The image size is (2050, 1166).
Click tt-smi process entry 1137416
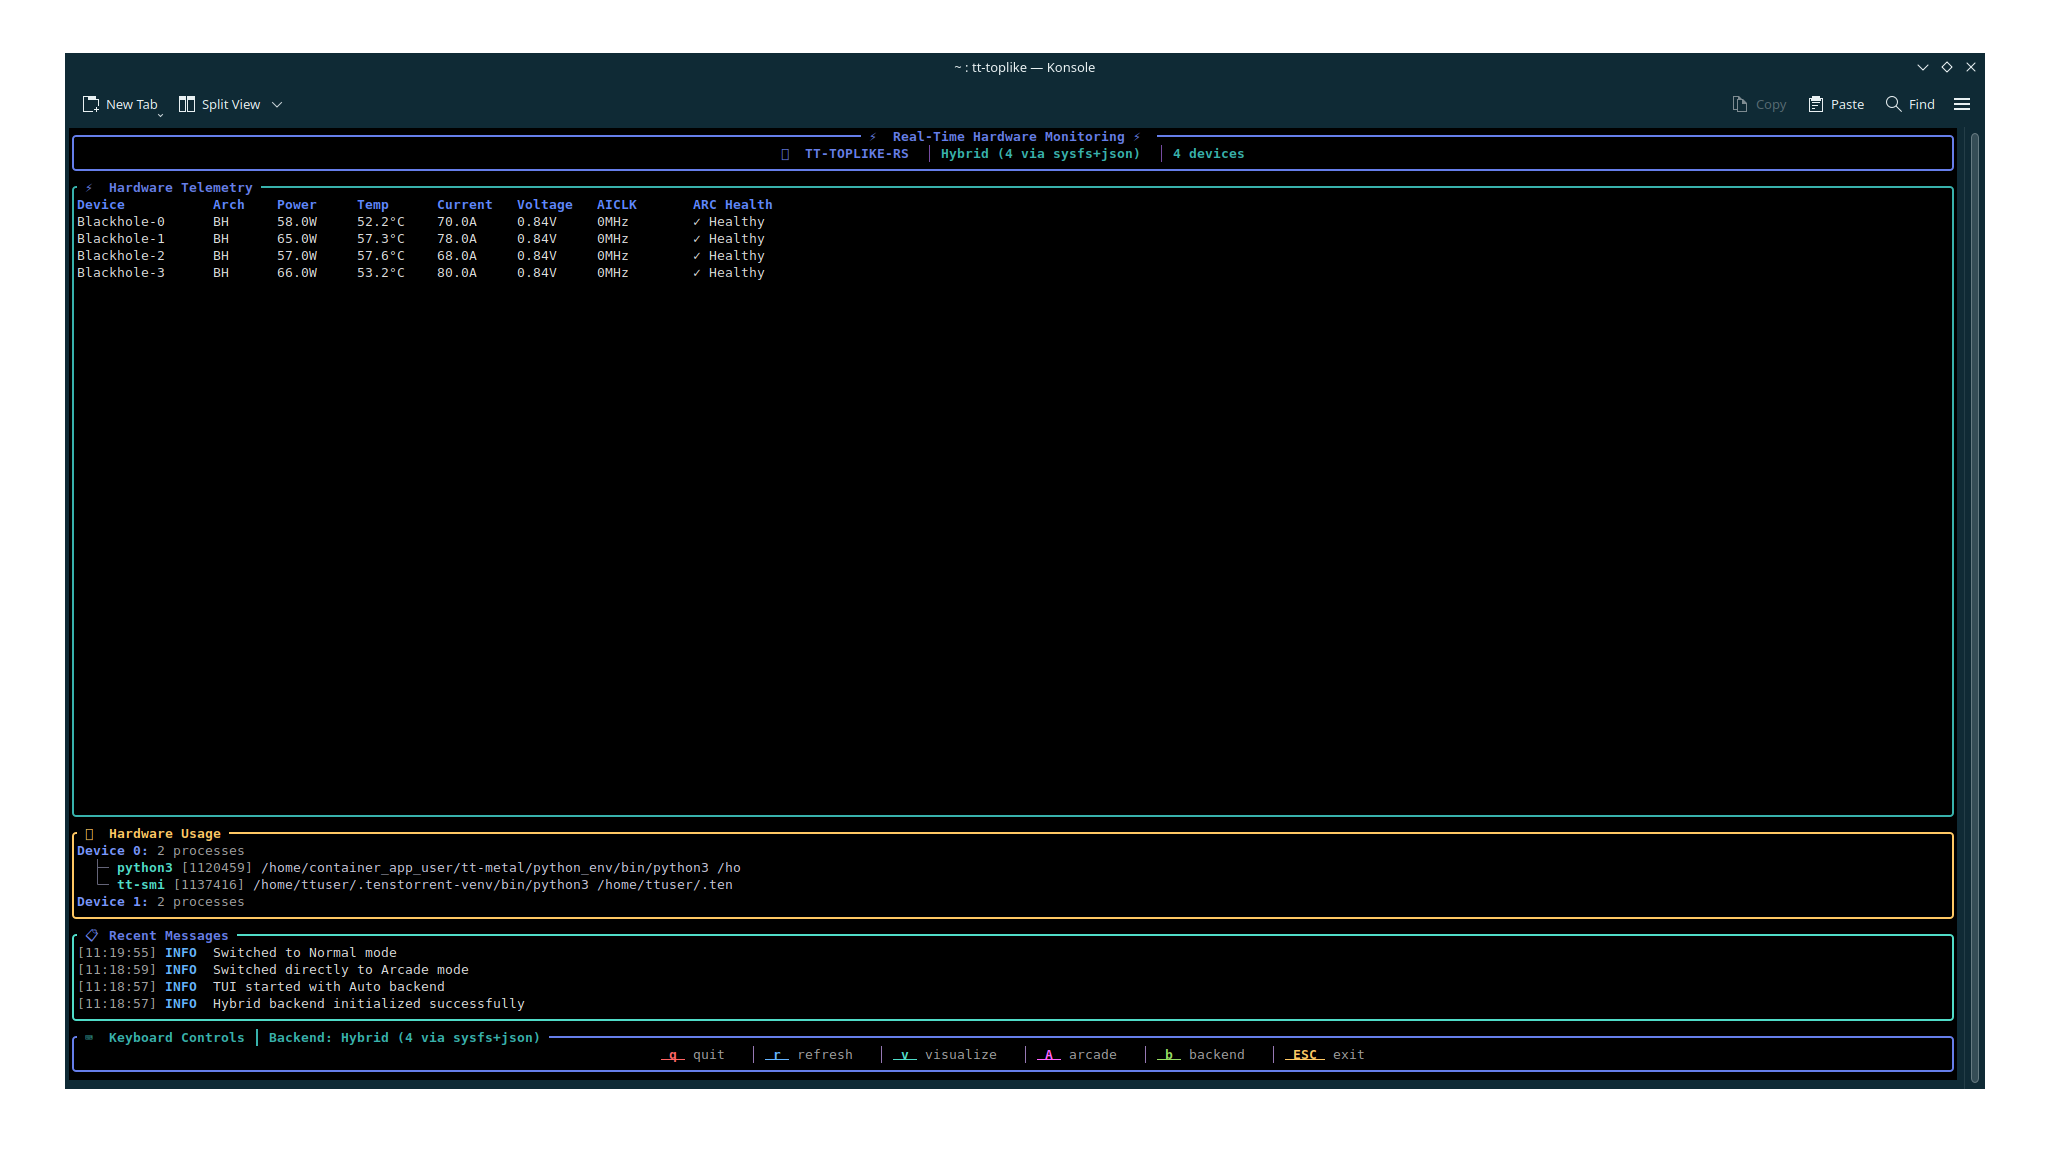click(x=425, y=885)
